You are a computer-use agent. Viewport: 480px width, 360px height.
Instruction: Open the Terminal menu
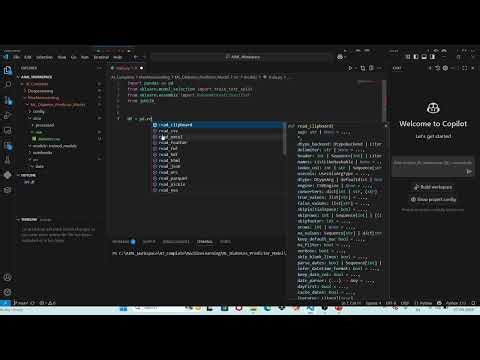(x=101, y=57)
